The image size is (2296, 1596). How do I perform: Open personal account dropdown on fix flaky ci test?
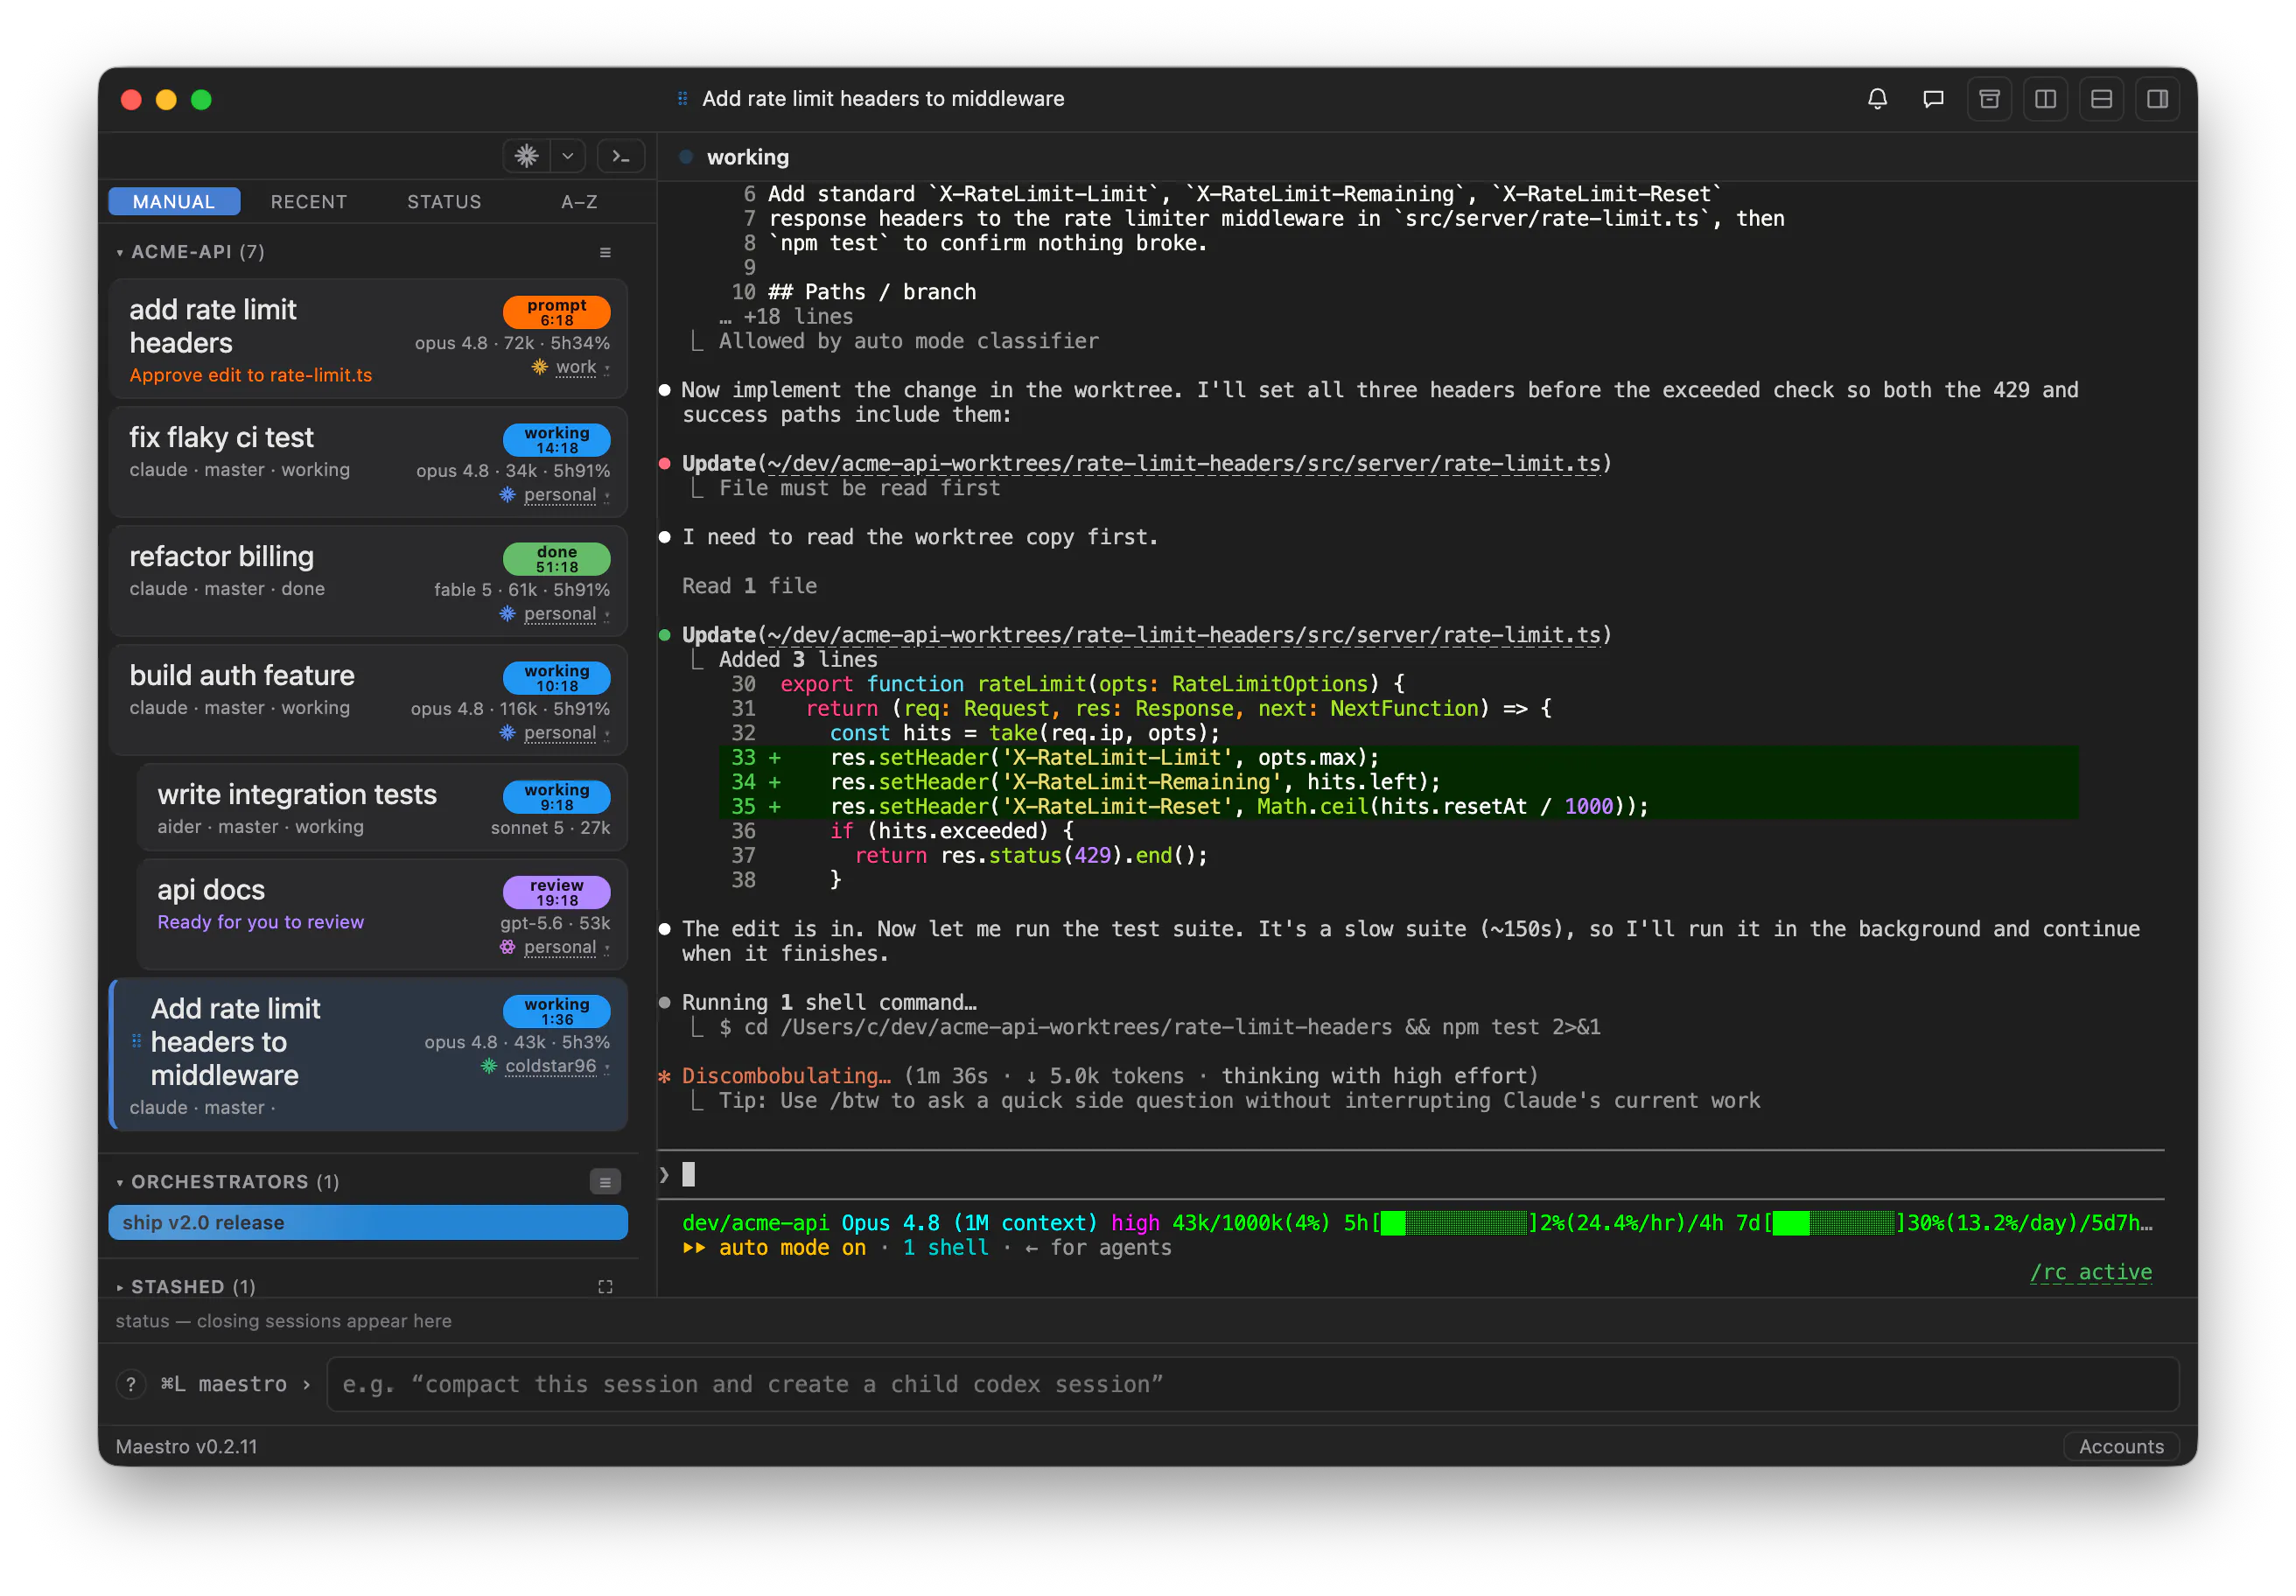(x=566, y=494)
